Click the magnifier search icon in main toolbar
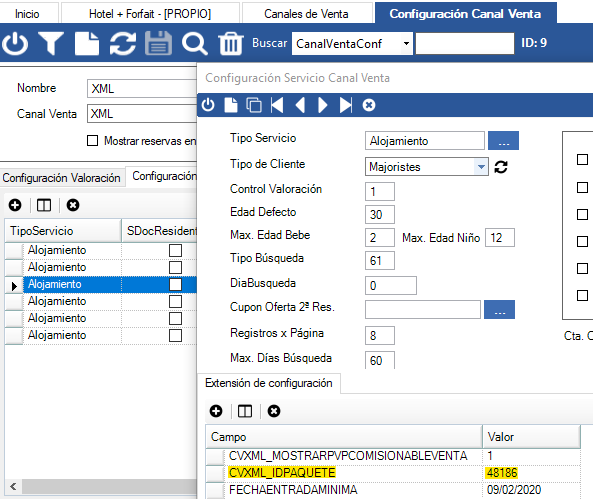Viewport: 593px width, 499px height. click(x=194, y=44)
